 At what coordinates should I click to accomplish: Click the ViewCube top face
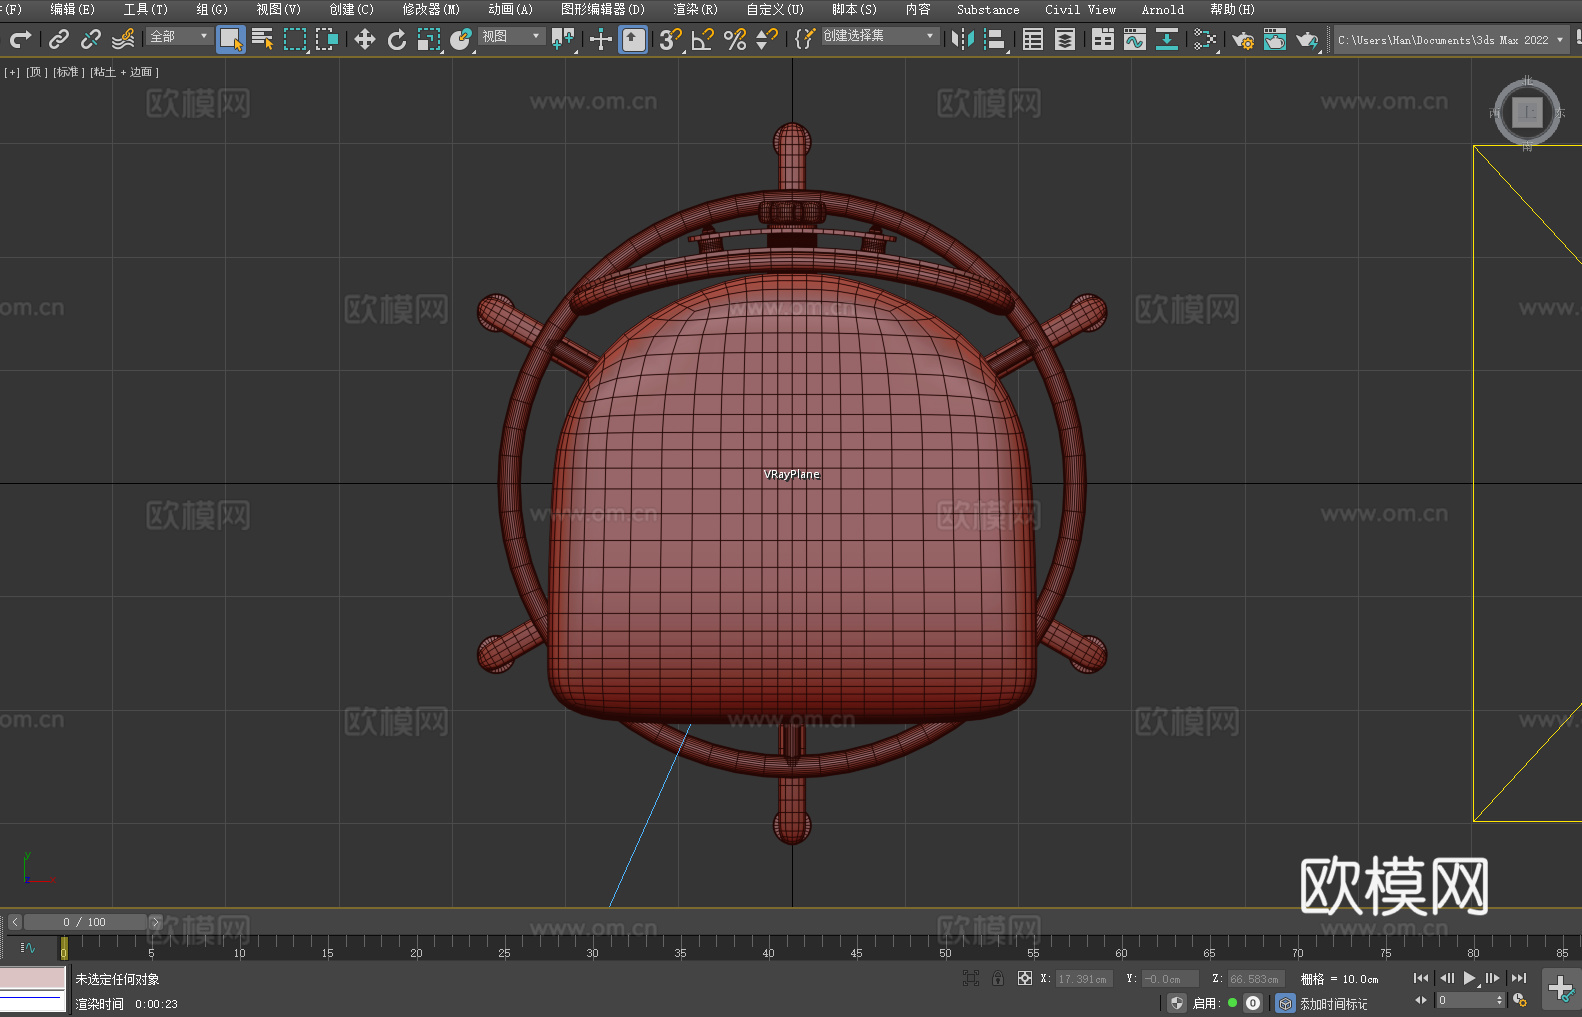click(x=1526, y=112)
